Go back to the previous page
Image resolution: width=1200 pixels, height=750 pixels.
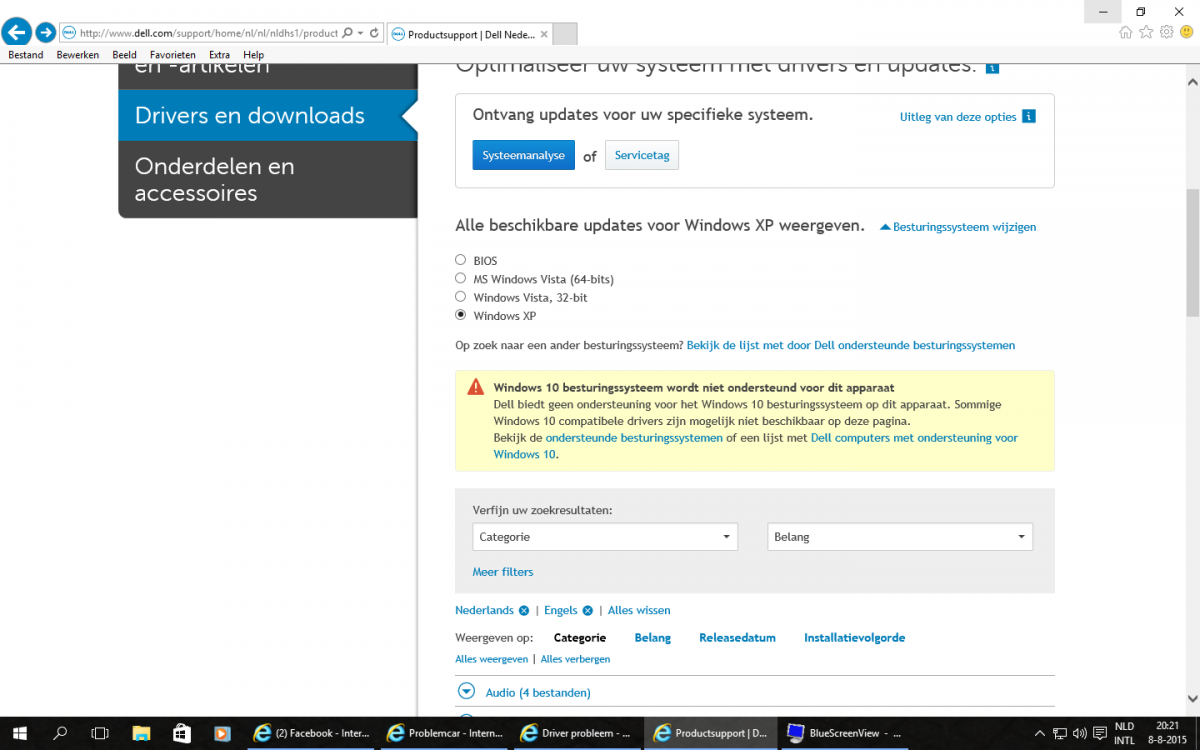coord(17,31)
